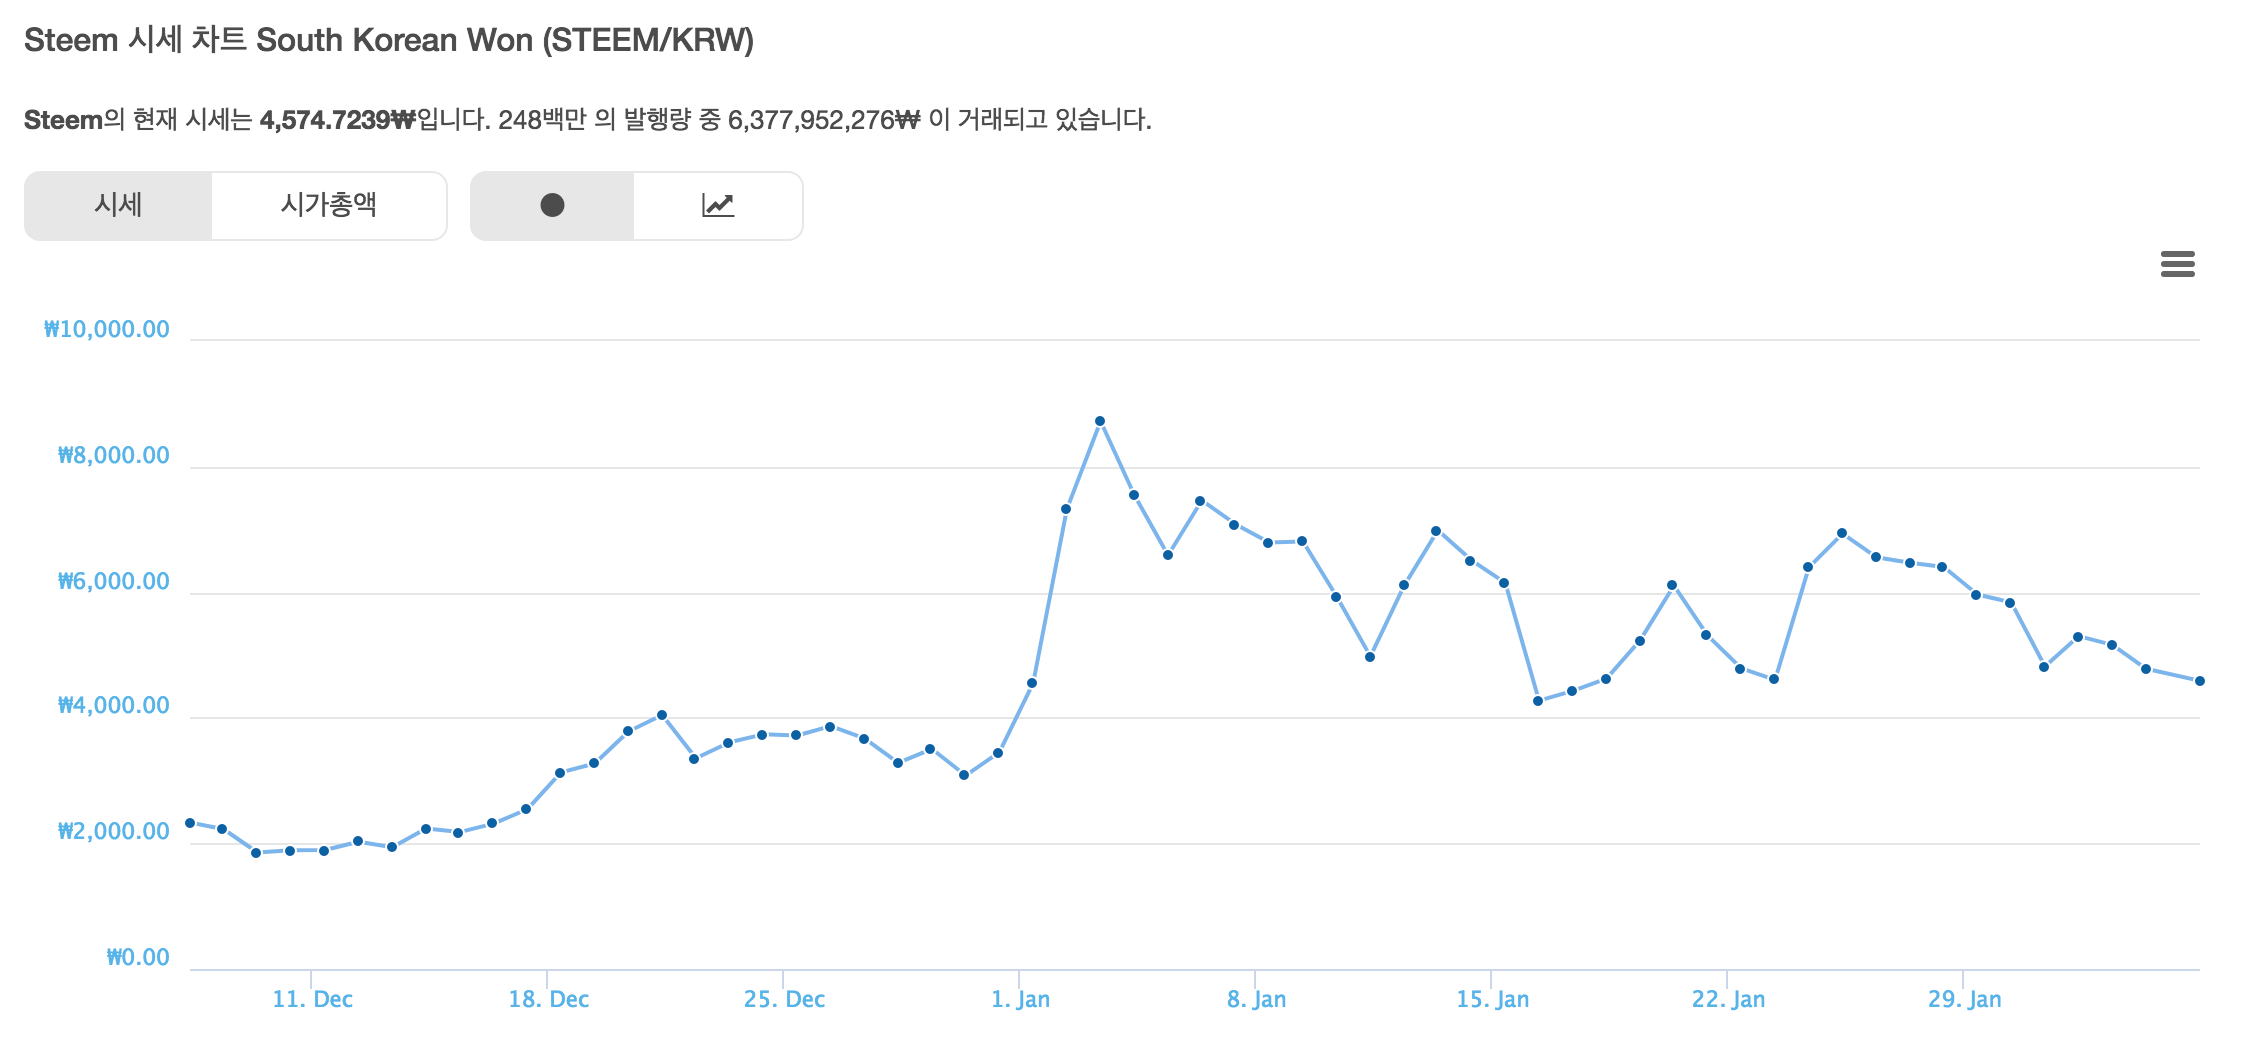The width and height of the screenshot is (2242, 1056).
Task: Click the highest peak data point
Action: (1100, 421)
